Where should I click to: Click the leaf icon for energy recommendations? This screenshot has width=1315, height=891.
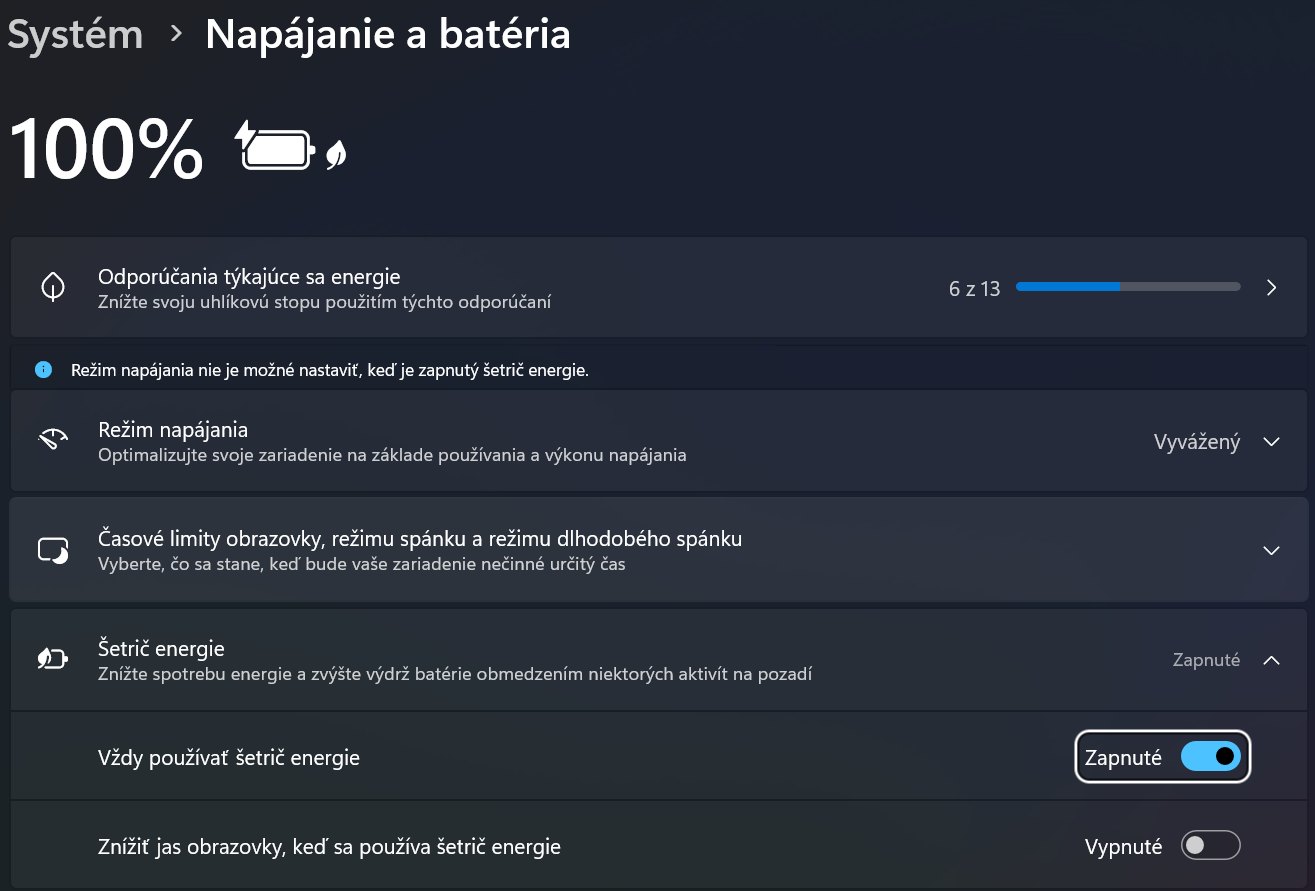(x=53, y=288)
